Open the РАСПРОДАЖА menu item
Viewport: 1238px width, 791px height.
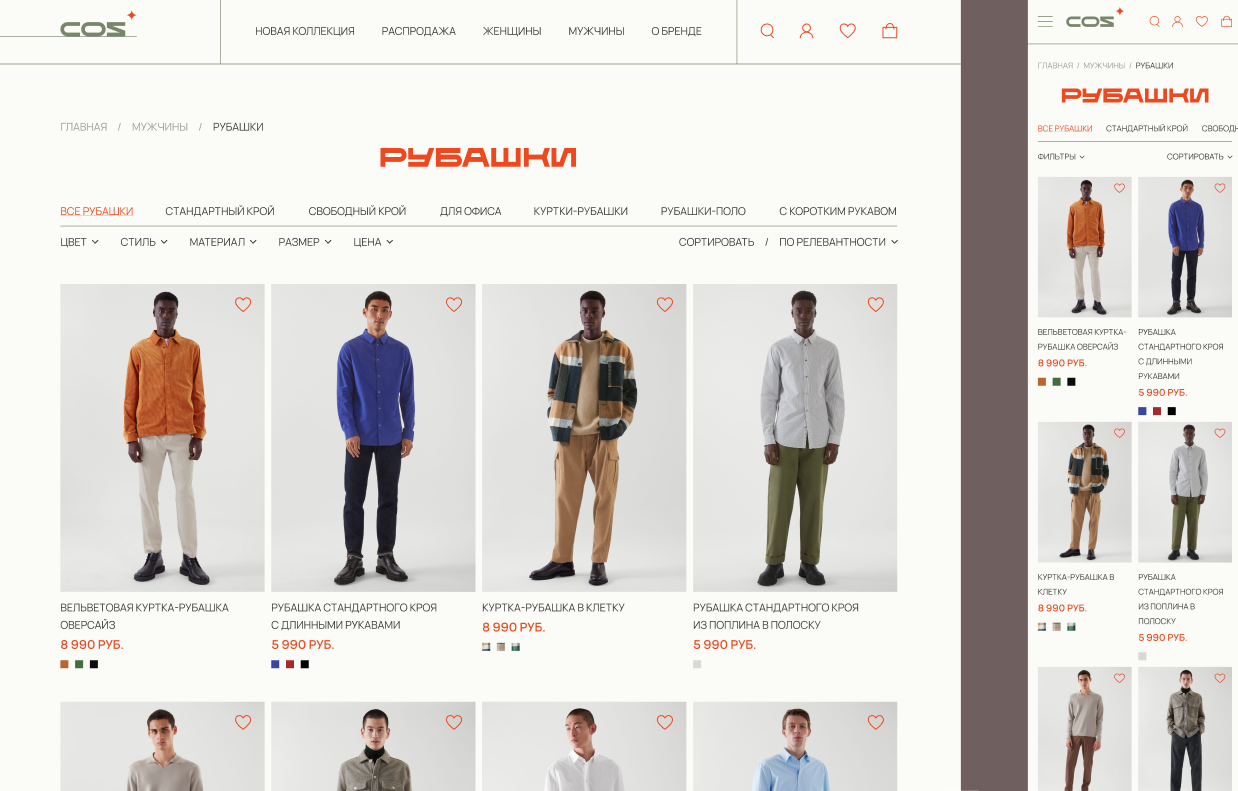(418, 31)
